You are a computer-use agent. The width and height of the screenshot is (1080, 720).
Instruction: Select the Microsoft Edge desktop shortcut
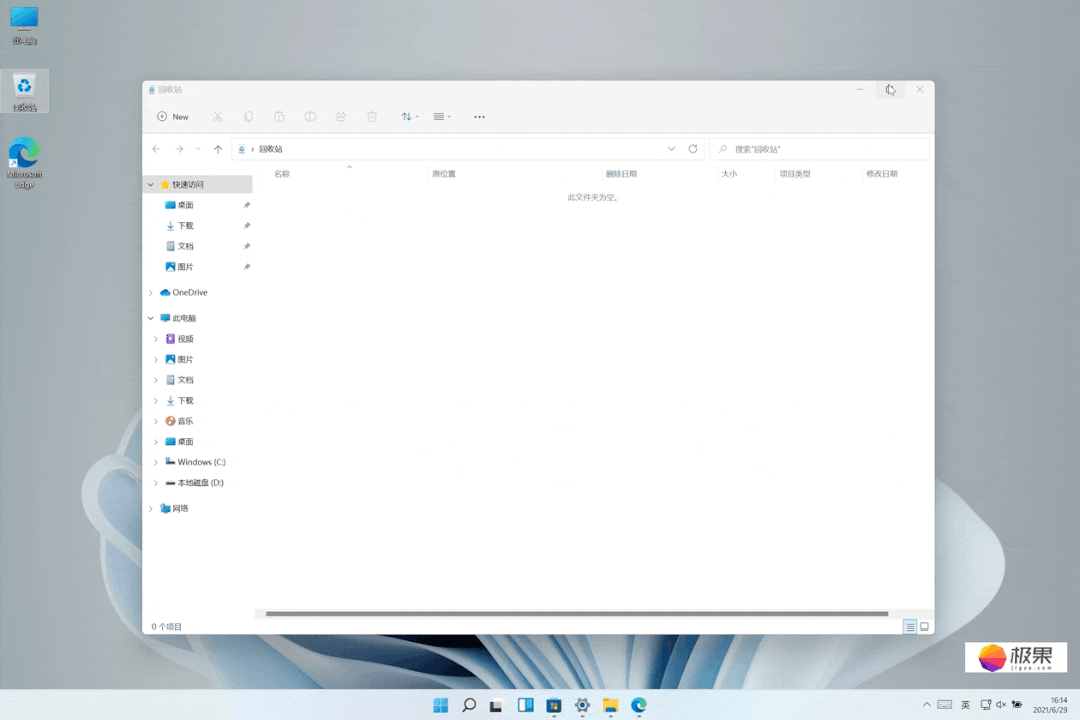(x=24, y=163)
